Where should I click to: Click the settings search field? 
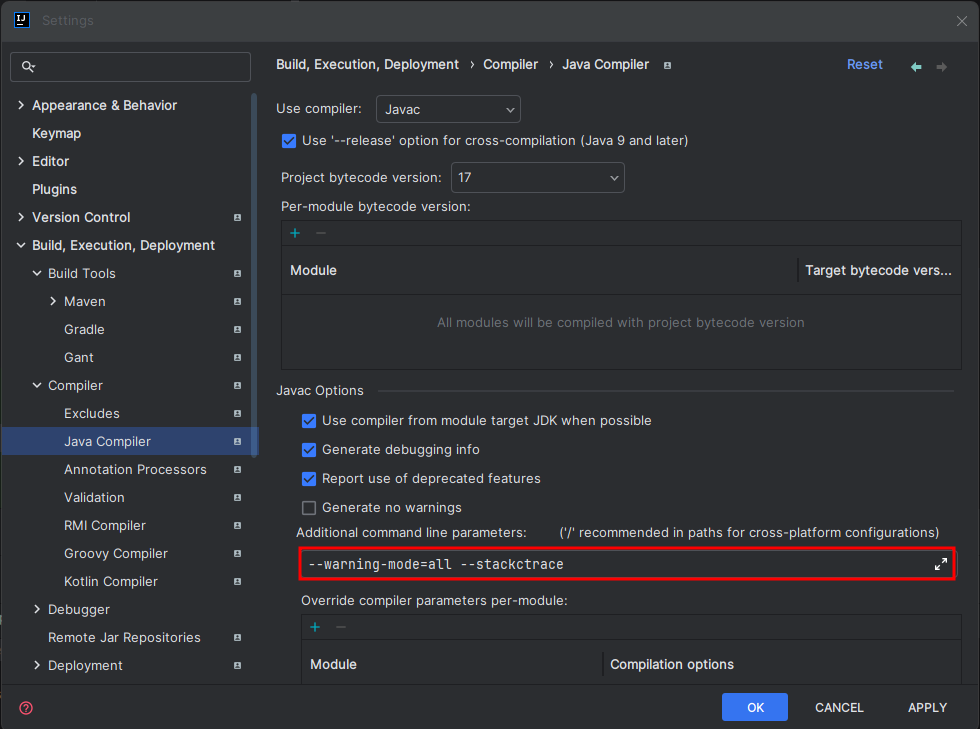tap(131, 67)
